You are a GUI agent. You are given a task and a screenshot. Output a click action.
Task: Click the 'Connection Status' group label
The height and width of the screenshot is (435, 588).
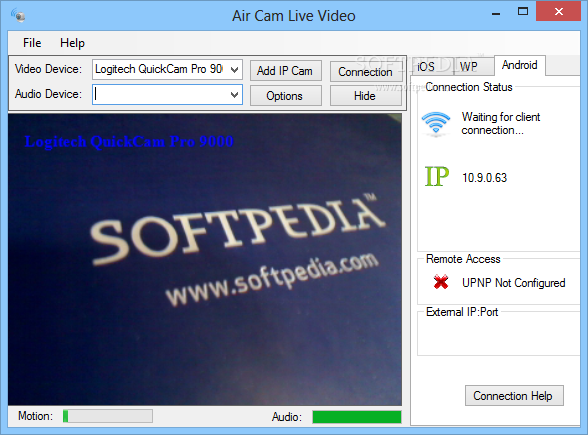469,87
